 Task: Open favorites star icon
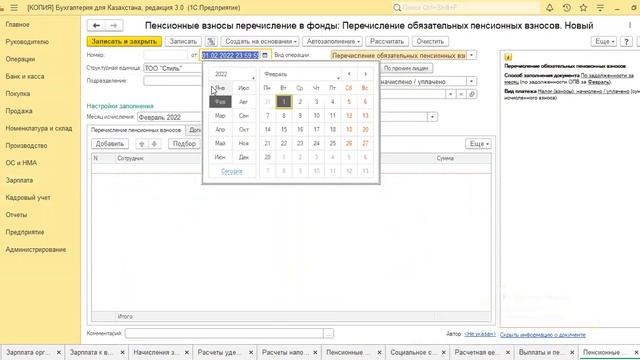[x=583, y=8]
